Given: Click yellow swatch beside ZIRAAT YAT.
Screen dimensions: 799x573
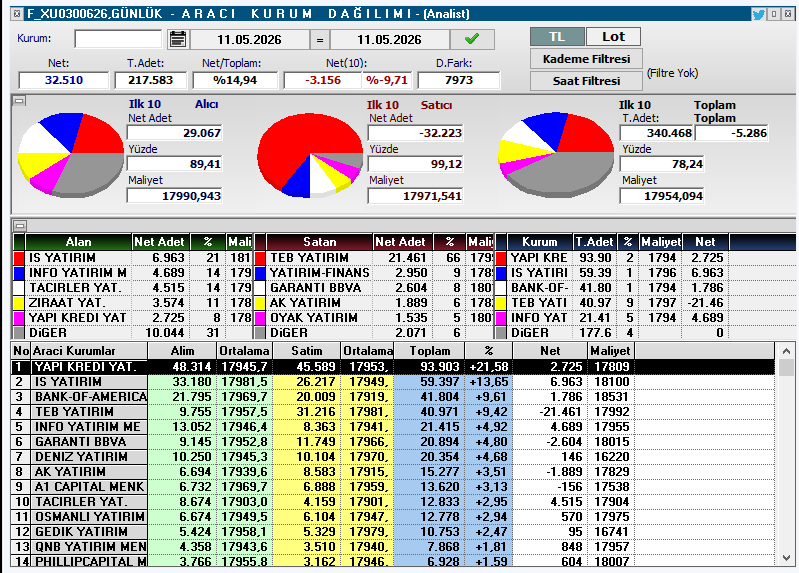Looking at the screenshot, I should [x=19, y=303].
